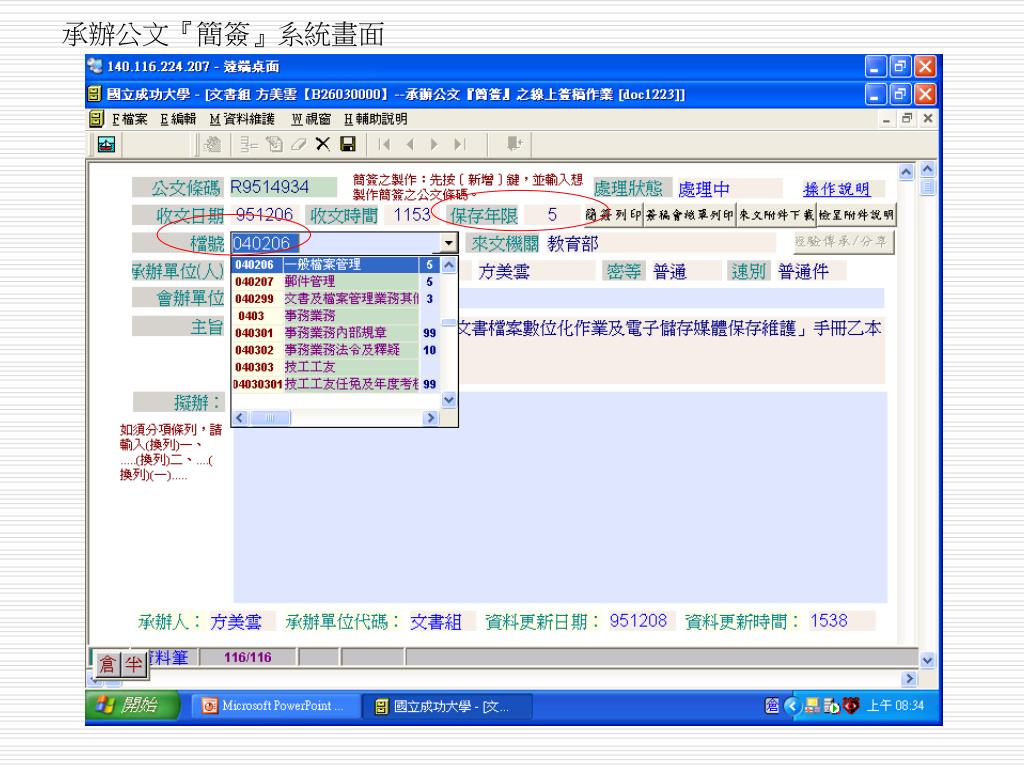Open the 資料維護 menu
Image resolution: width=1024 pixels, height=768 pixels.
pos(242,119)
